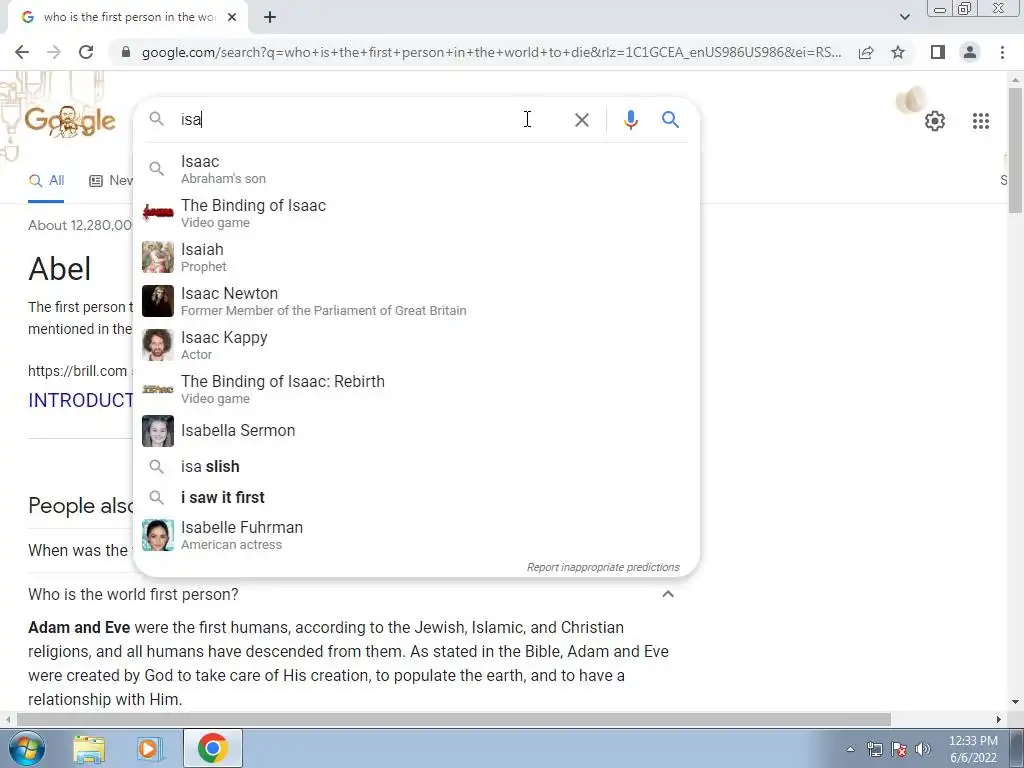This screenshot has width=1024, height=768.
Task: Click the vertical scrollbar thumb
Action: click(1016, 149)
